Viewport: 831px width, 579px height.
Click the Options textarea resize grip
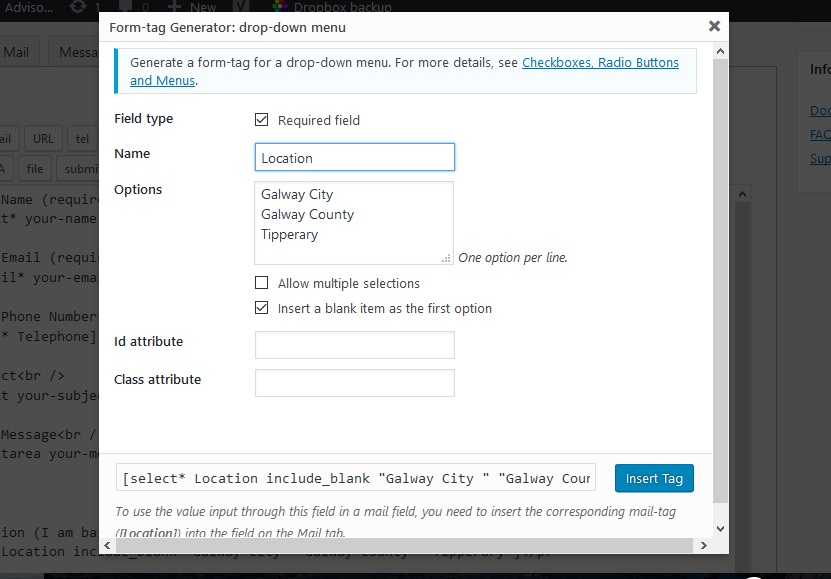click(x=447, y=258)
